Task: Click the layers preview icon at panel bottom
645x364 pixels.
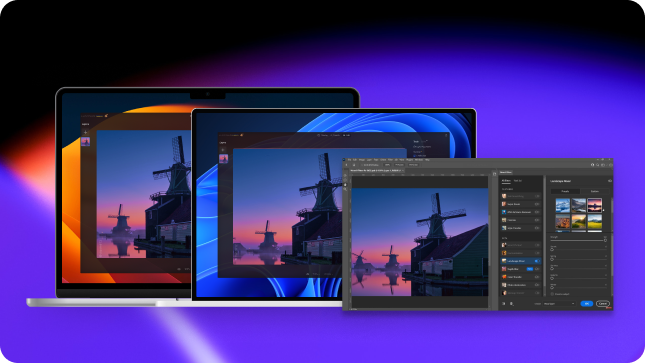Action: point(511,304)
